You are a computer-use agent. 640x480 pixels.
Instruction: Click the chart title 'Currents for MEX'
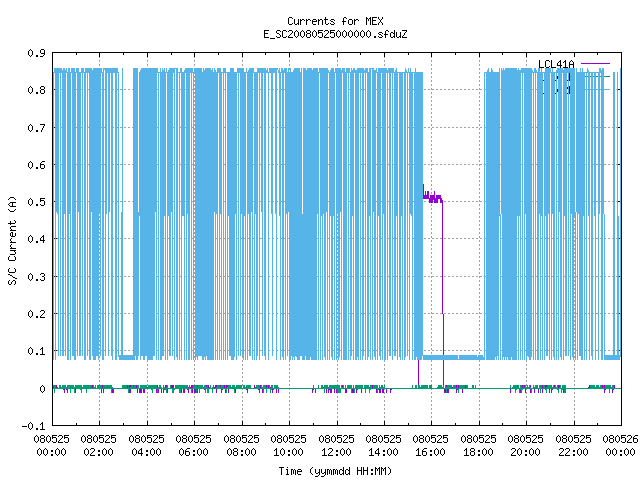tap(335, 21)
